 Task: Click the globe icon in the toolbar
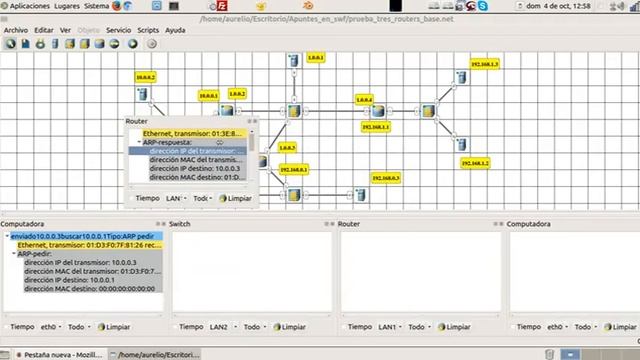point(11,44)
